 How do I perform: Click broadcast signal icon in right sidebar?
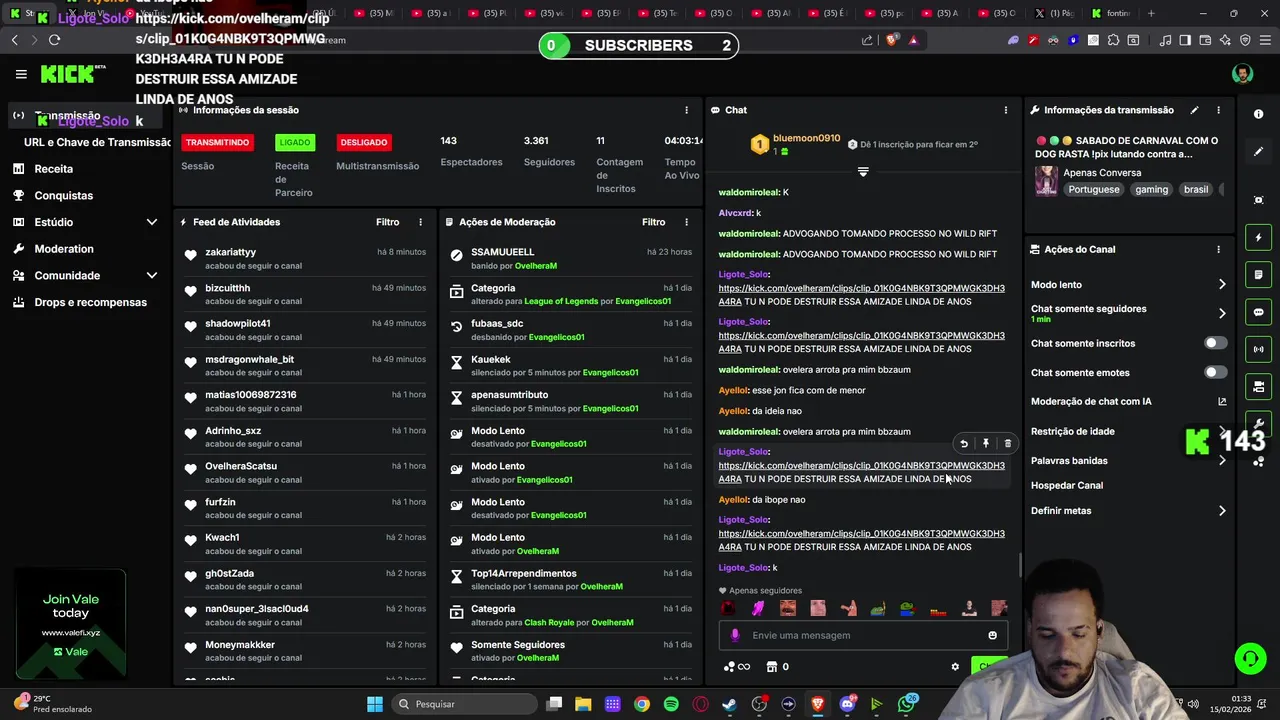1258,349
